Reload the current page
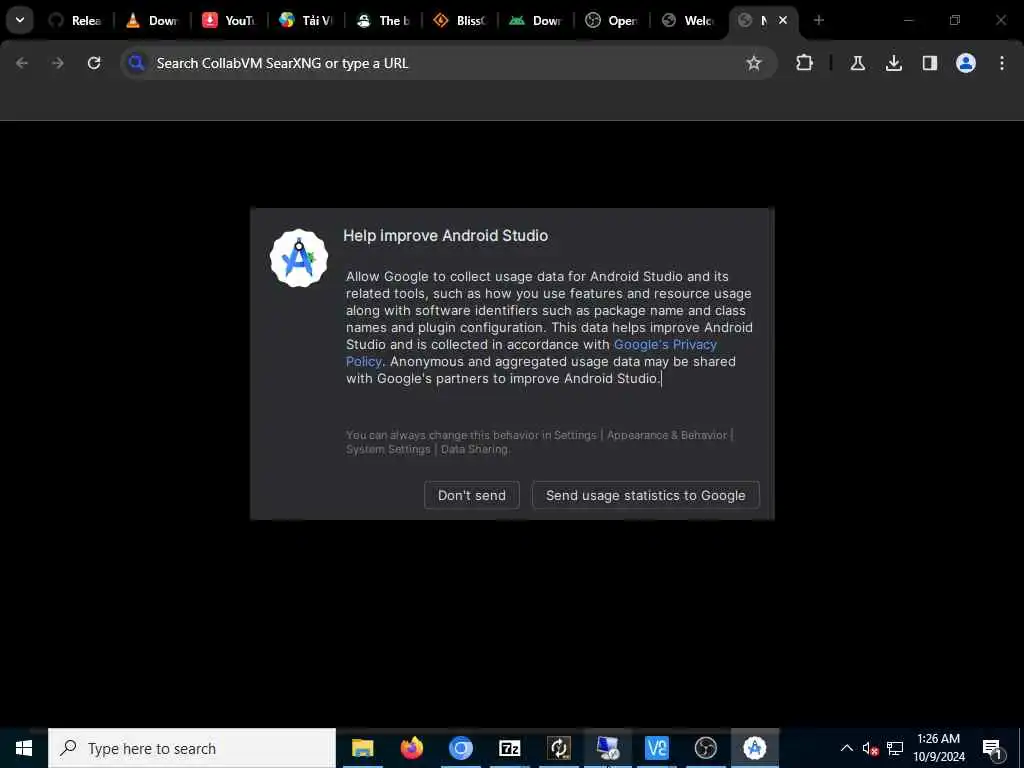Image resolution: width=1024 pixels, height=768 pixels. (x=94, y=63)
